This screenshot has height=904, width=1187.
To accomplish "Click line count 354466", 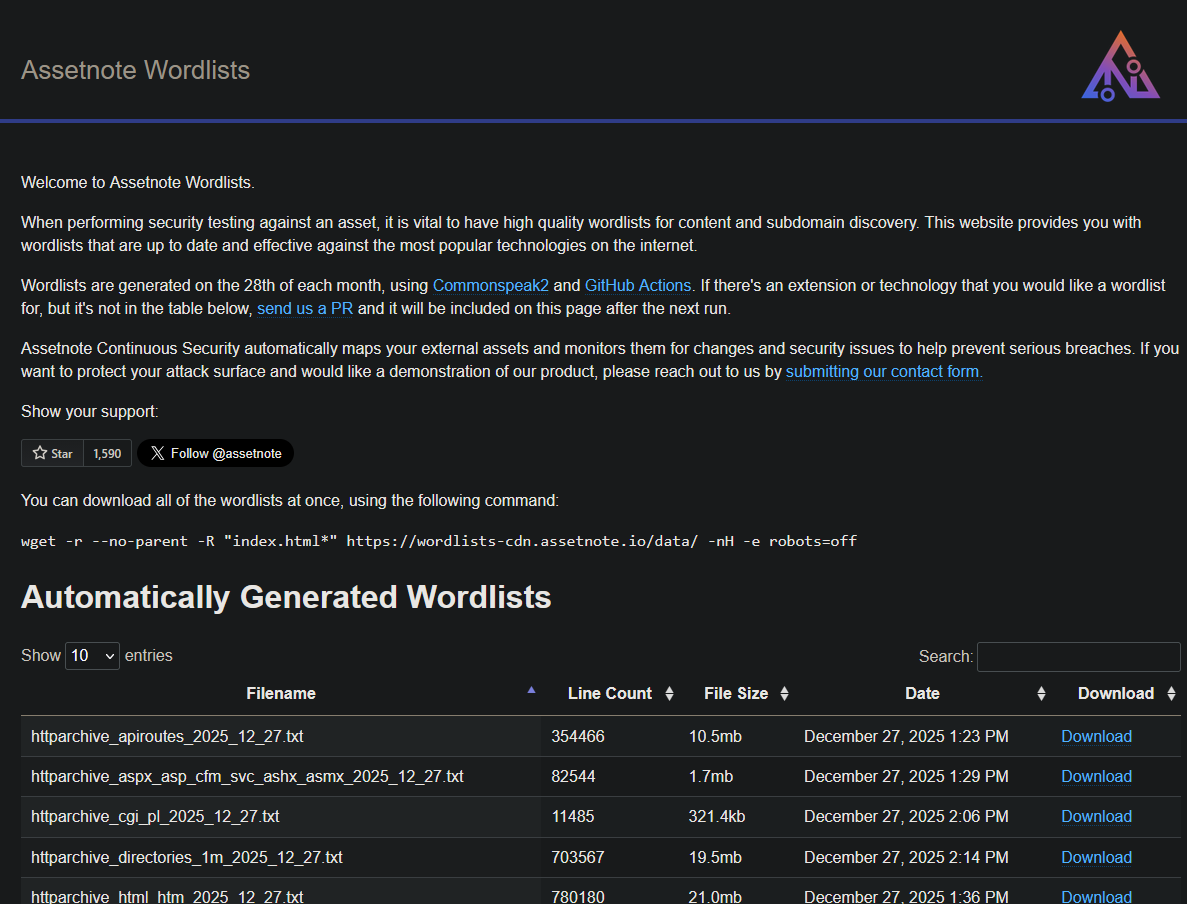I will tap(578, 737).
